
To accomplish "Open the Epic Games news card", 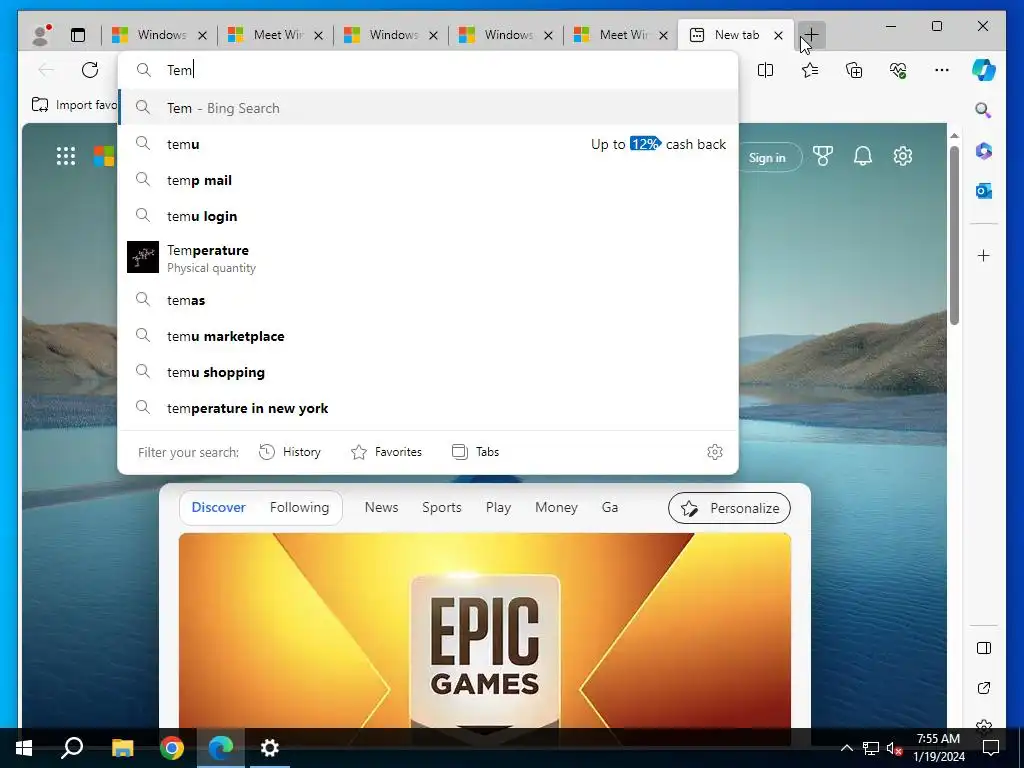I will [x=485, y=630].
